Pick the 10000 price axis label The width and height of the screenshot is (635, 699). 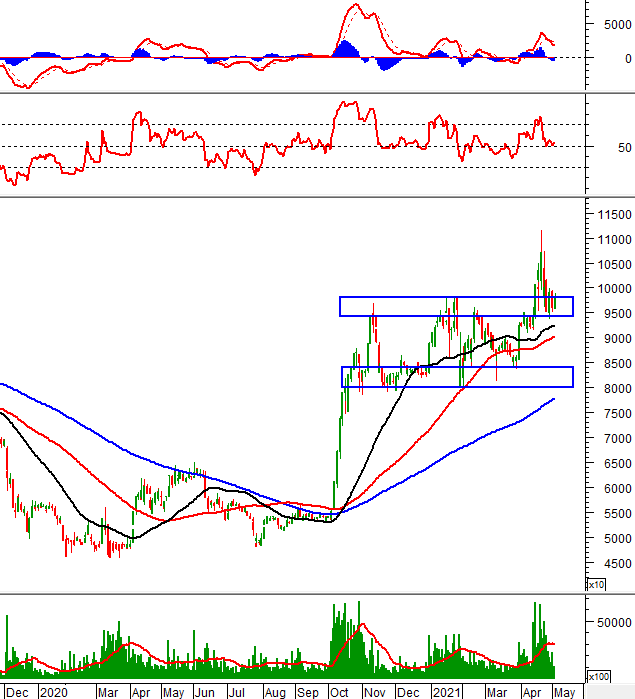(614, 289)
